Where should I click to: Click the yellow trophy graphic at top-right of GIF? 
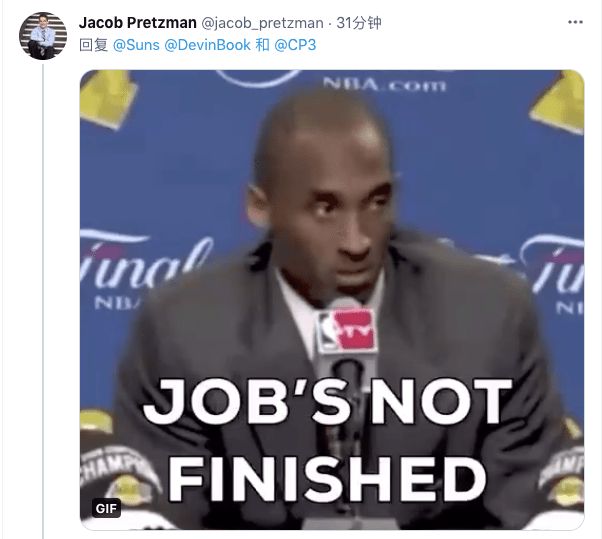[559, 104]
